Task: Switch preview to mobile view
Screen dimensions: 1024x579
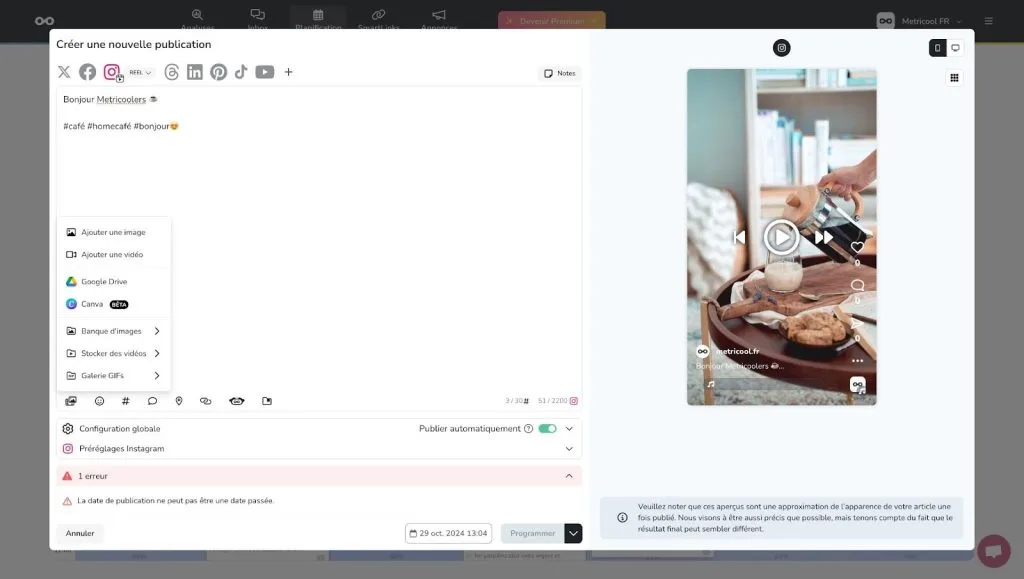Action: pos(937,48)
